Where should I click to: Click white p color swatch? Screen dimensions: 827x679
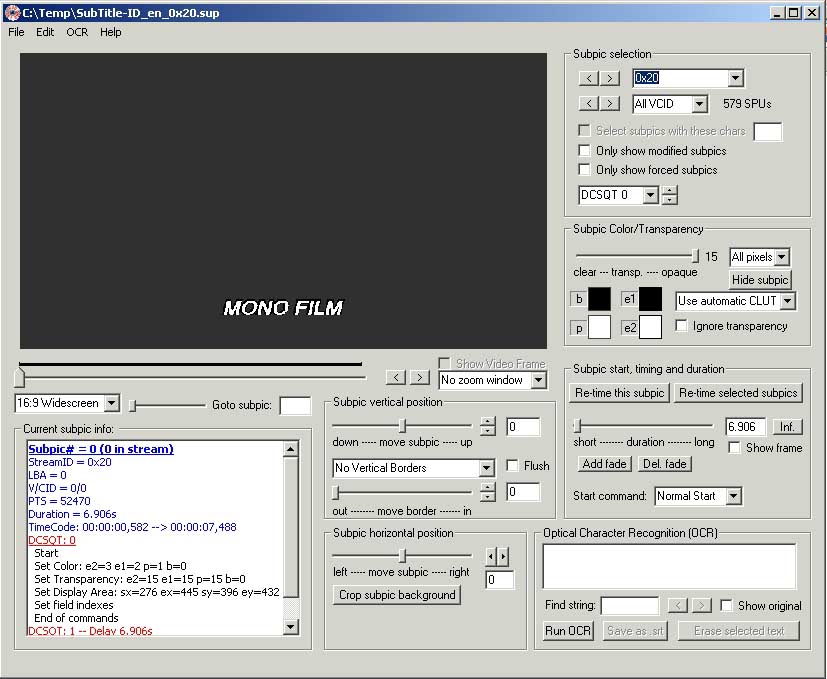coord(599,327)
